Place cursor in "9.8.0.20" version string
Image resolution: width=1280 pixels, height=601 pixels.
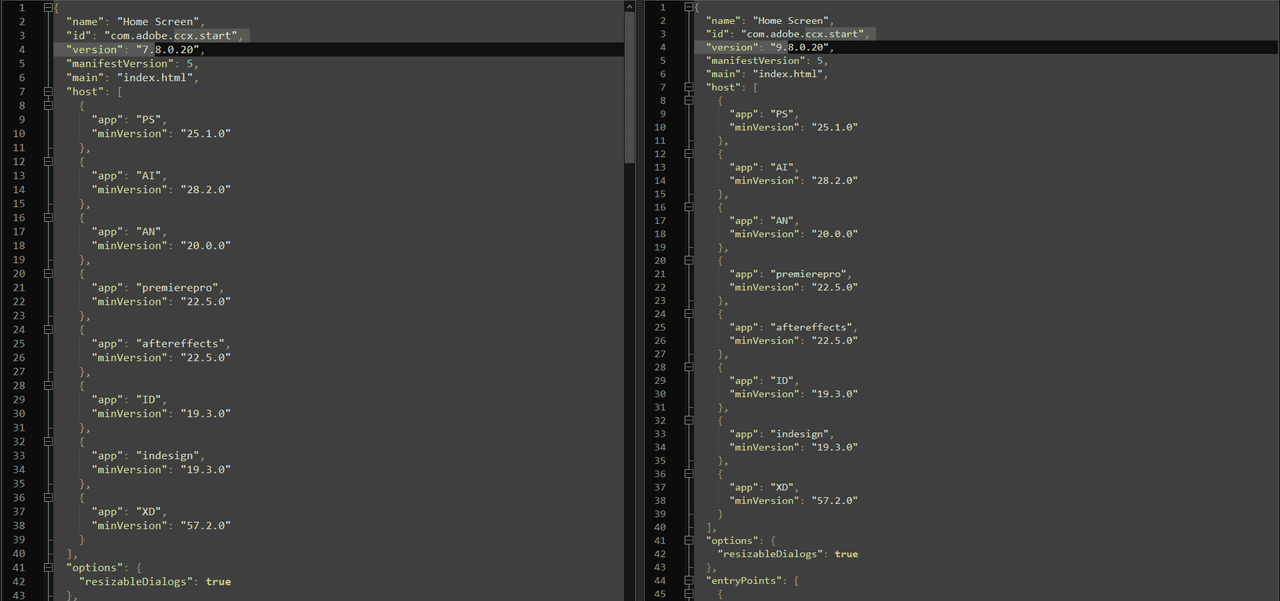point(801,47)
